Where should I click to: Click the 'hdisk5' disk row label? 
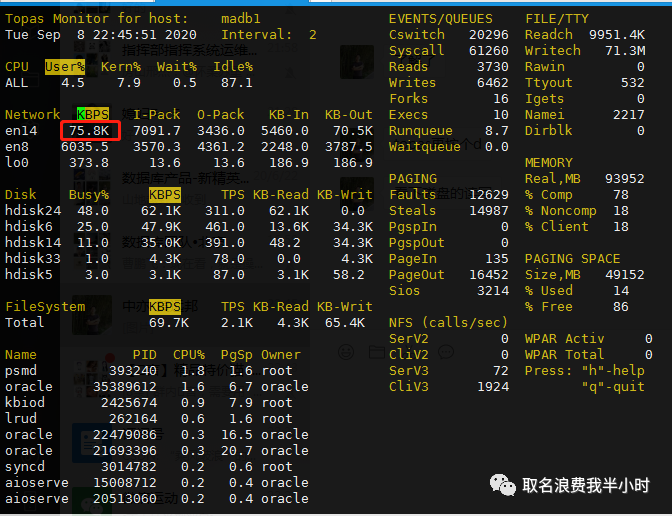click(x=29, y=275)
